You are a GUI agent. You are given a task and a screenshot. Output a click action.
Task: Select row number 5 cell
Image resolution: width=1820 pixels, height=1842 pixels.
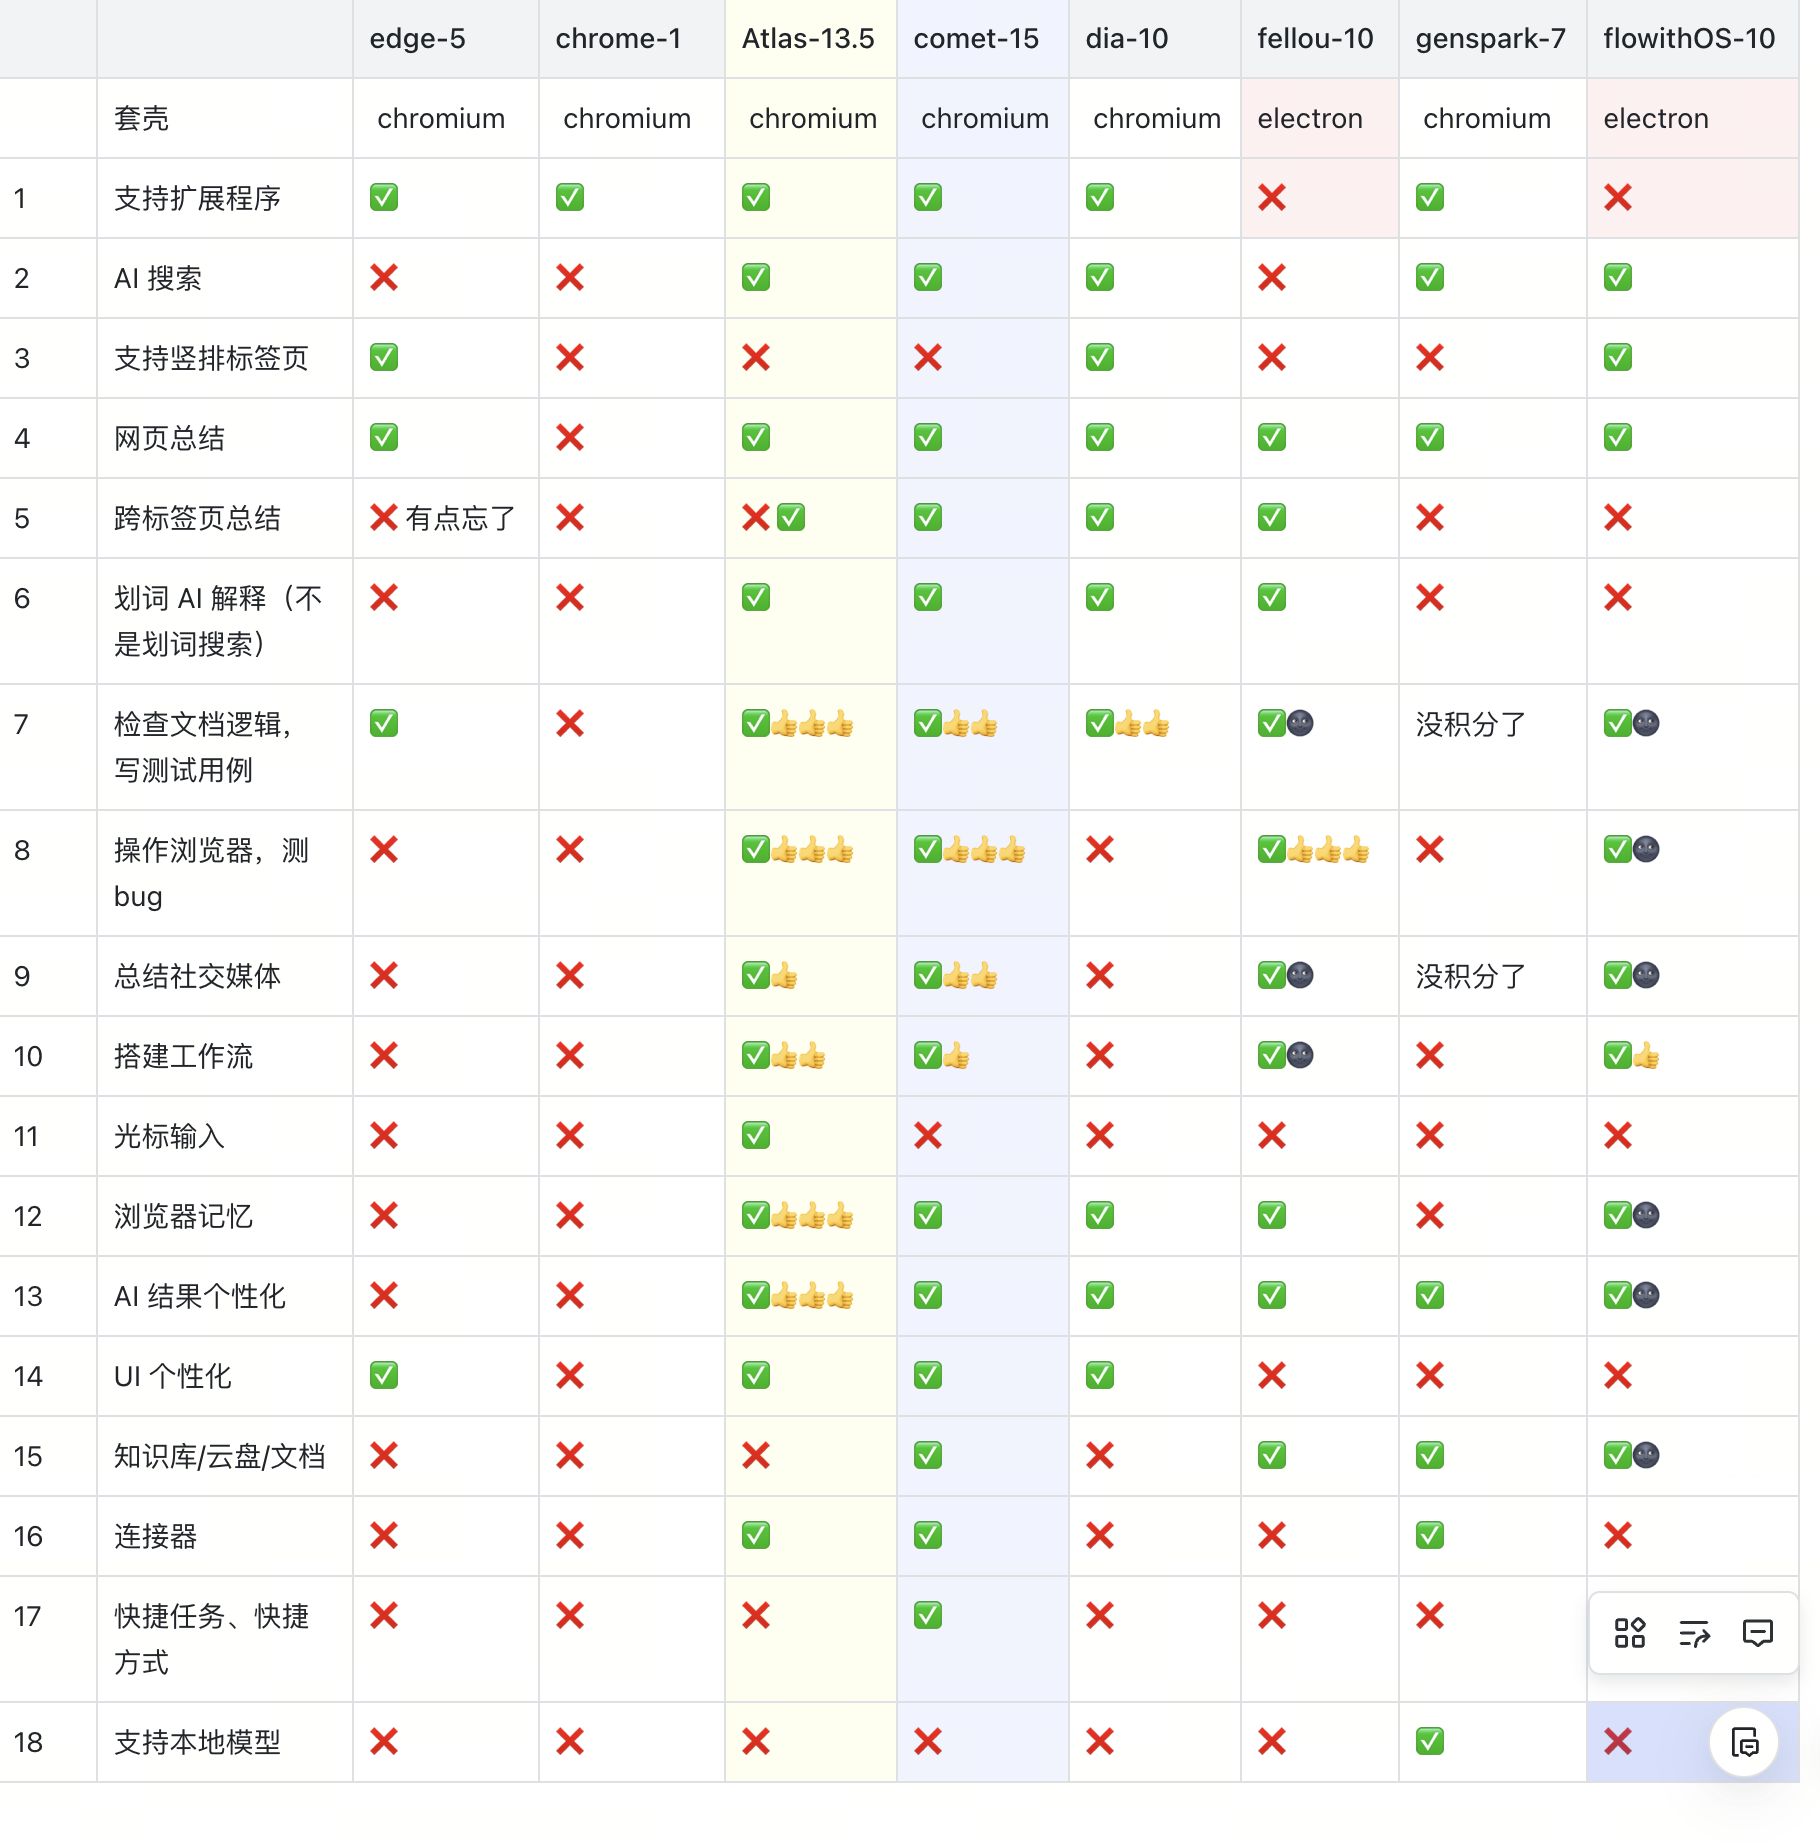tap(48, 518)
